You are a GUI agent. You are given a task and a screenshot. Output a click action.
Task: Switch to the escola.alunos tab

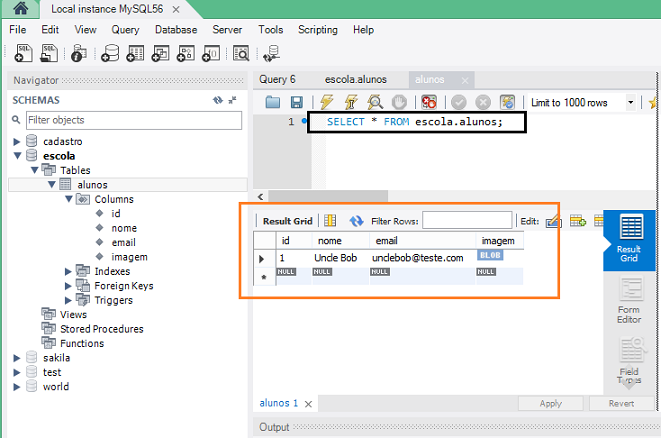[356, 79]
